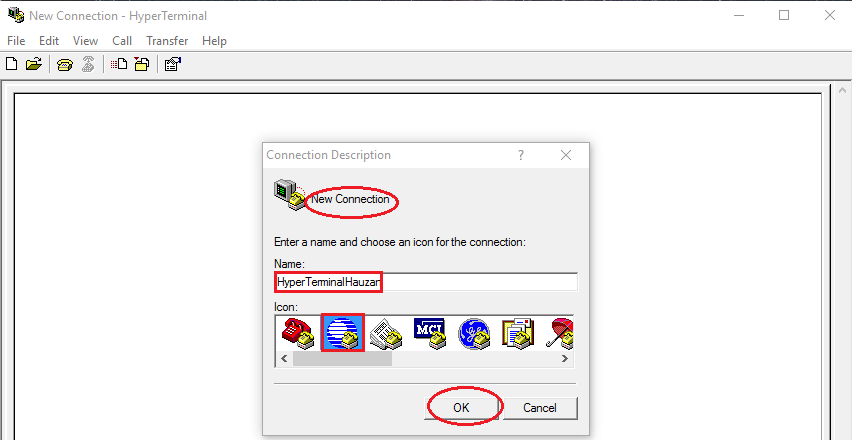Screen dimensions: 852x440
Task: Open the Call menu
Action: pyautogui.click(x=122, y=41)
